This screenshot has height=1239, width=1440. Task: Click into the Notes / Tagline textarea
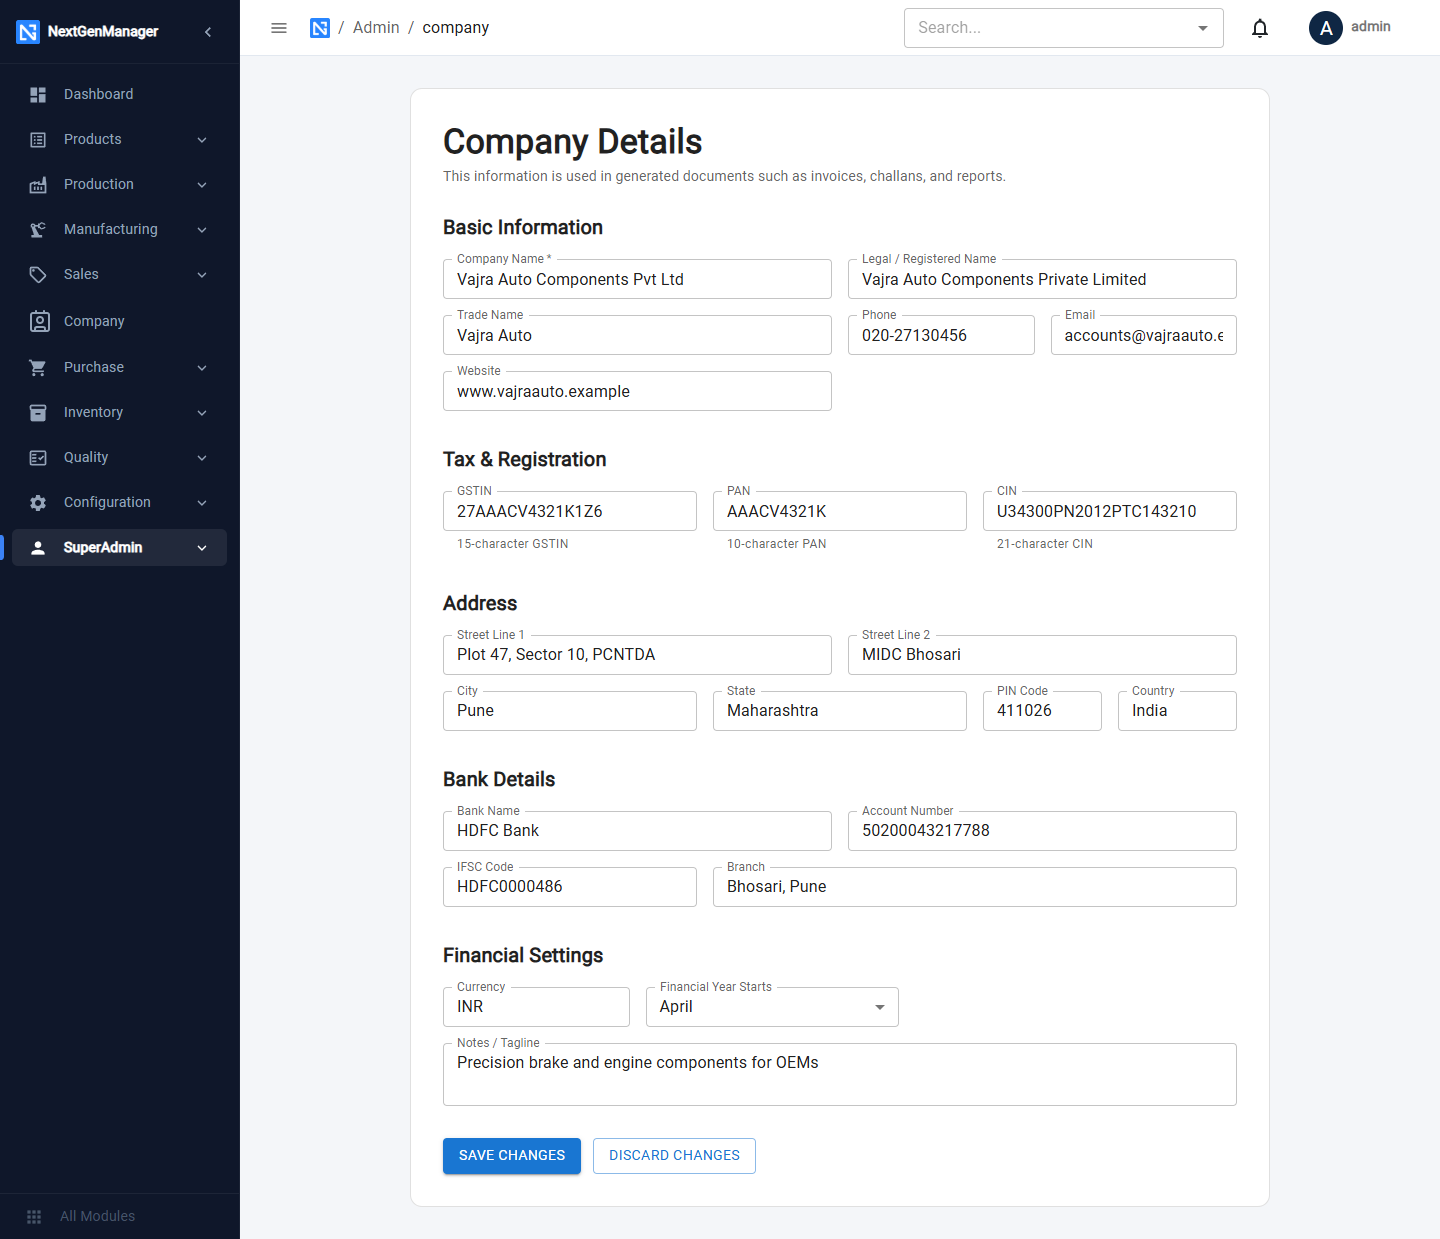click(x=840, y=1074)
